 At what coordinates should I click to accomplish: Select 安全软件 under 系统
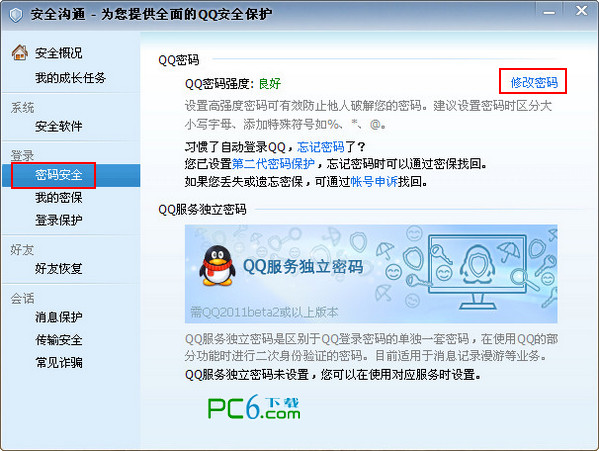pos(58,126)
